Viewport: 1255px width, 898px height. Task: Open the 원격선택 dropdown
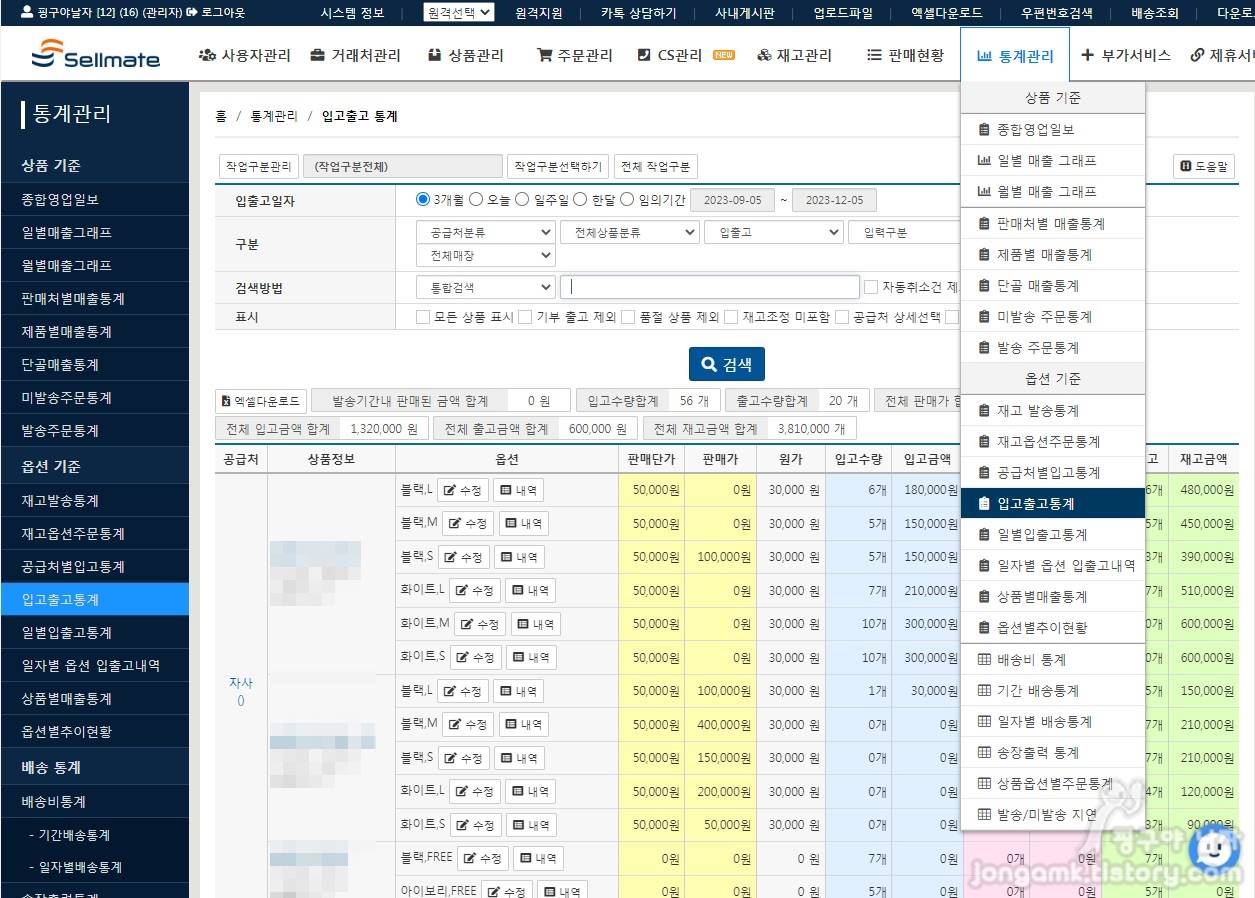point(459,13)
